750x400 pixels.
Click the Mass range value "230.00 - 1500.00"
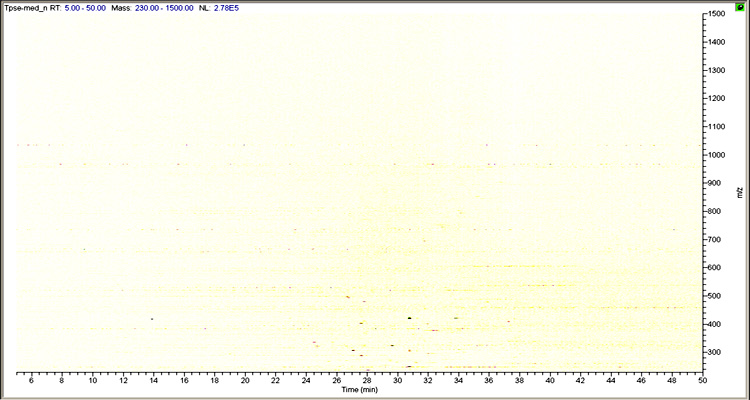(163, 8)
